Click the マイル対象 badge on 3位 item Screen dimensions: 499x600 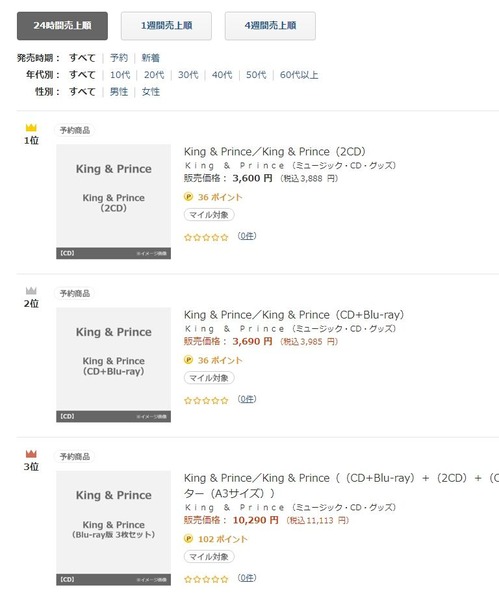(209, 556)
